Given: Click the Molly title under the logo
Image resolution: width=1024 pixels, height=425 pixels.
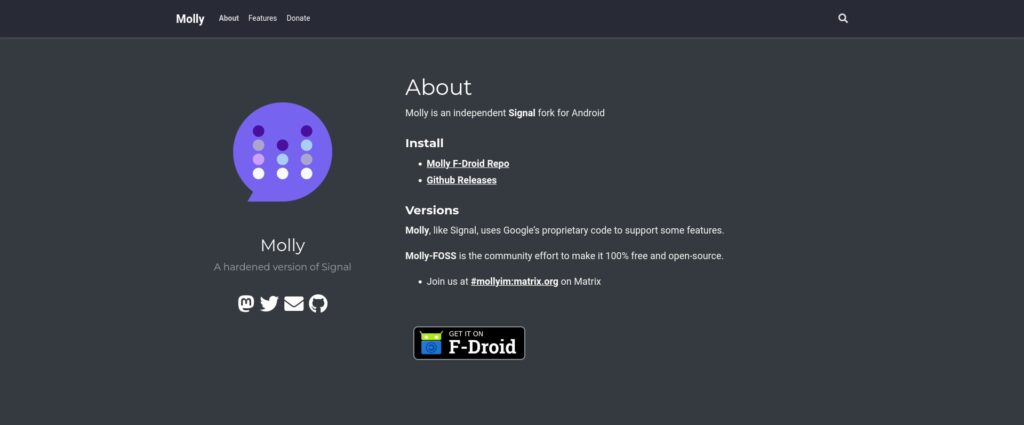Looking at the screenshot, I should 282,245.
